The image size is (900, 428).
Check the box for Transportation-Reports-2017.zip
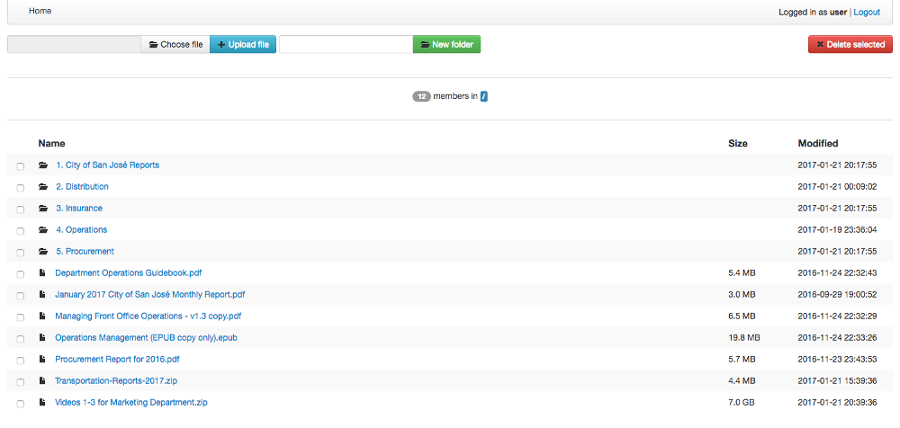pos(20,383)
